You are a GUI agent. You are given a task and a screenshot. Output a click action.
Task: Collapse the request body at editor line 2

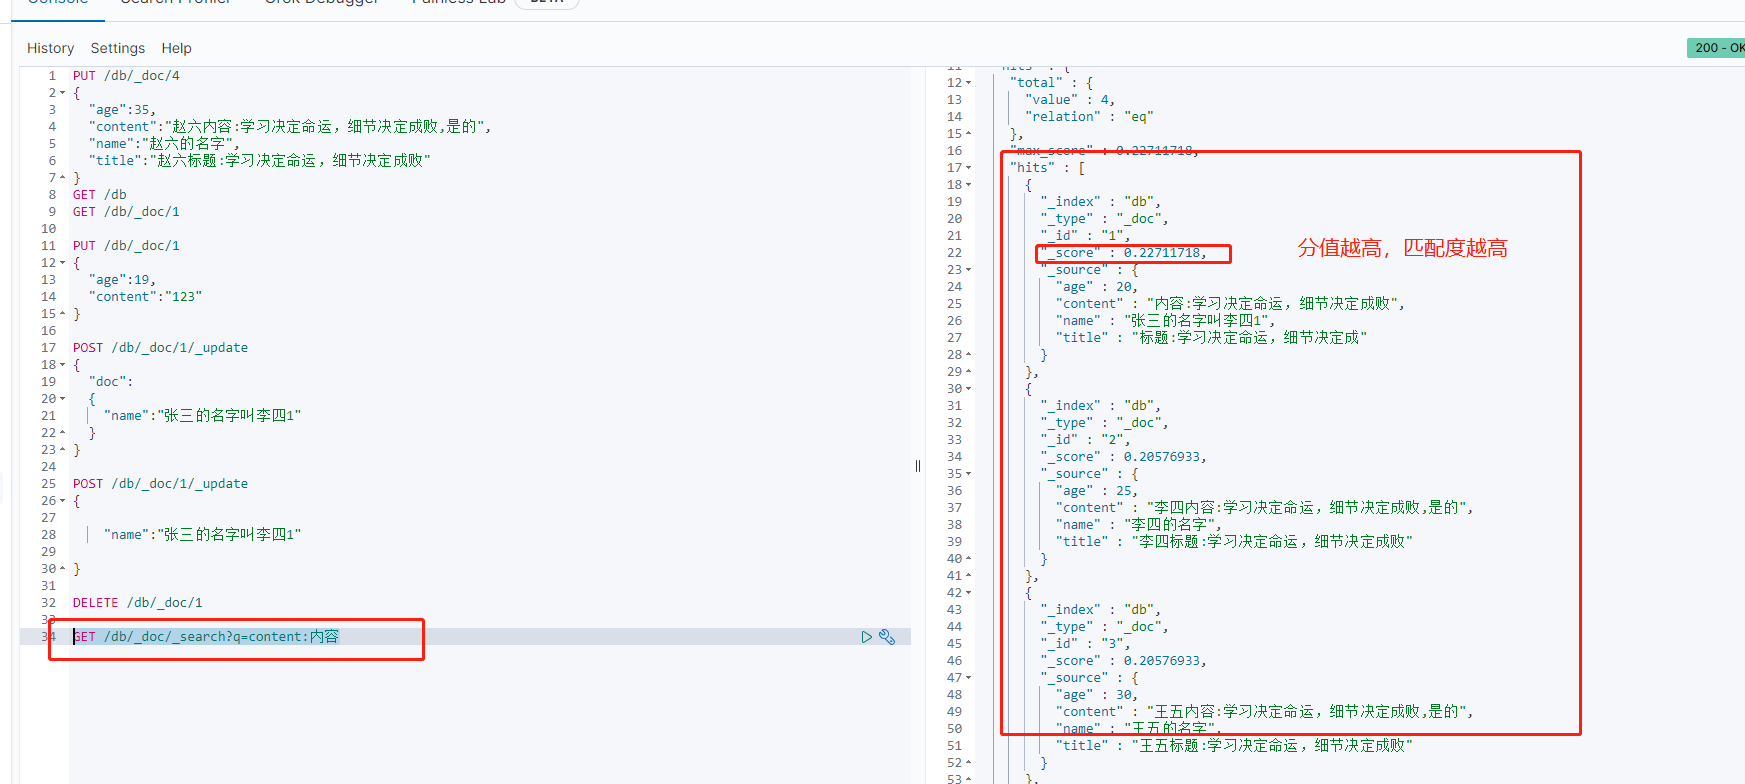pos(62,93)
